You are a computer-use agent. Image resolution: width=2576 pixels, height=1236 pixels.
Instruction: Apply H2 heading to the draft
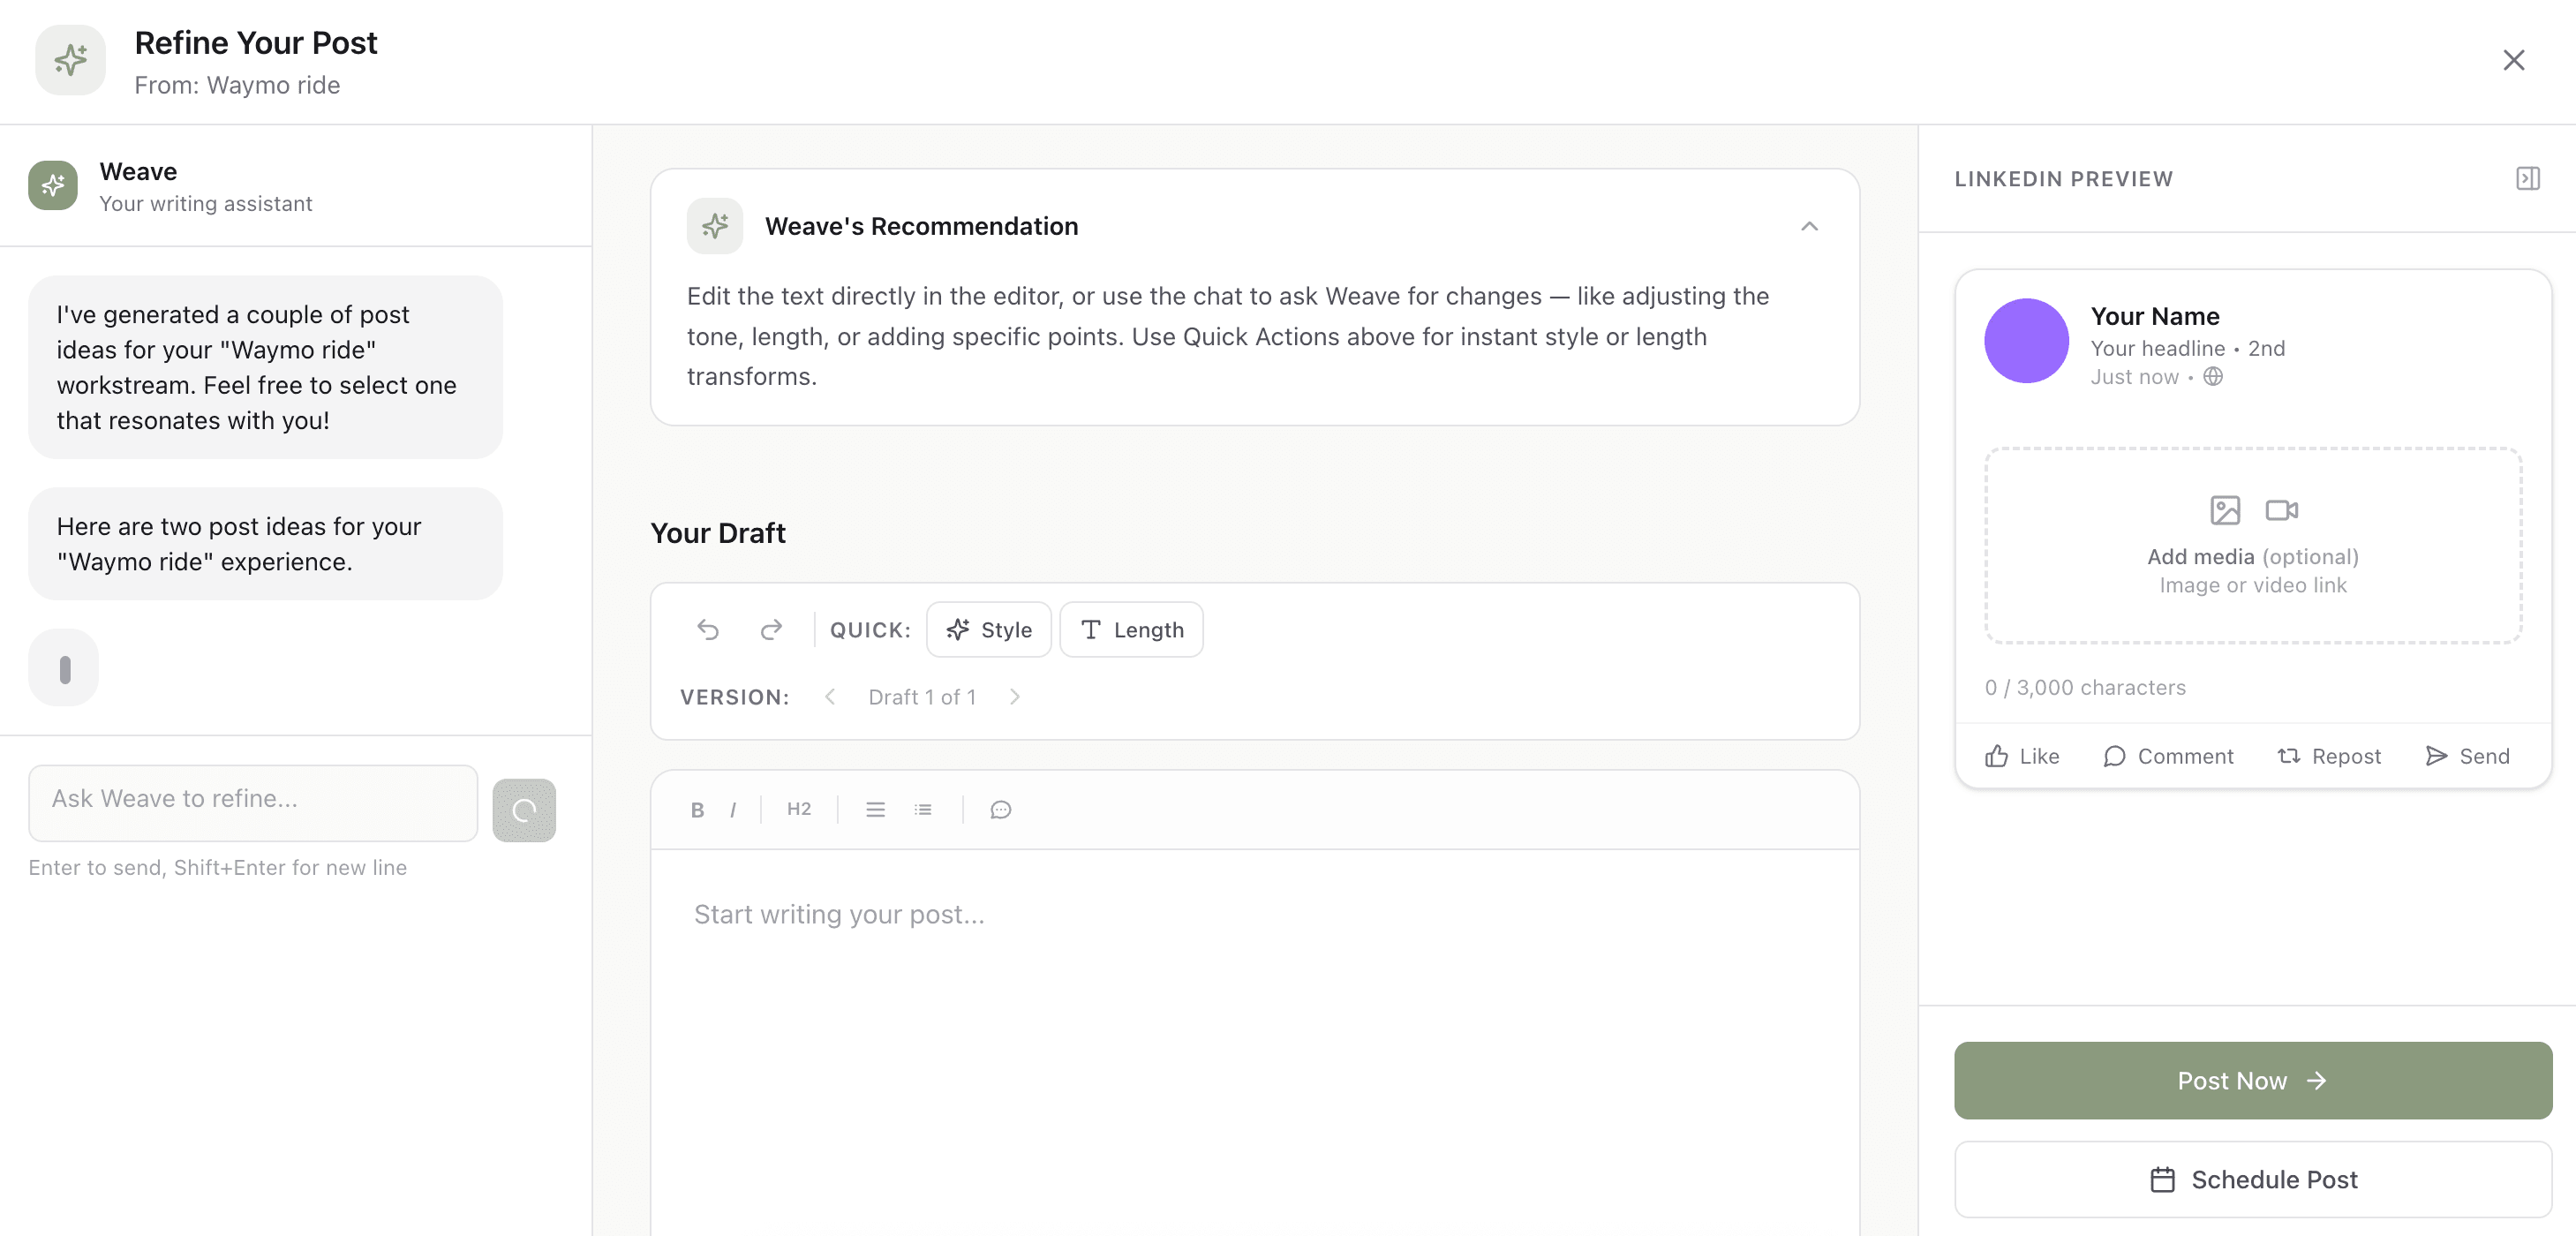798,810
